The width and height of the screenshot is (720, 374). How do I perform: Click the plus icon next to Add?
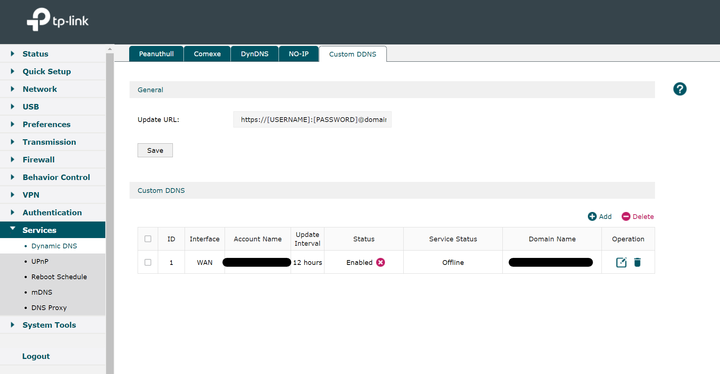pos(592,216)
